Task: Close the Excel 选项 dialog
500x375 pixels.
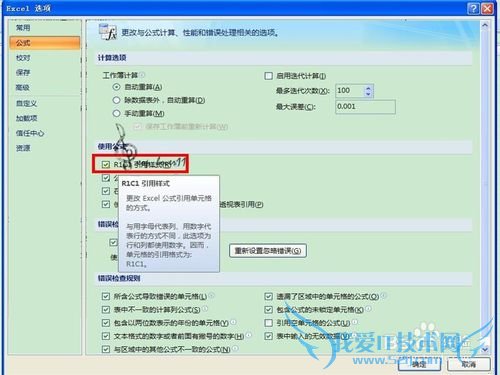Action: (x=487, y=8)
